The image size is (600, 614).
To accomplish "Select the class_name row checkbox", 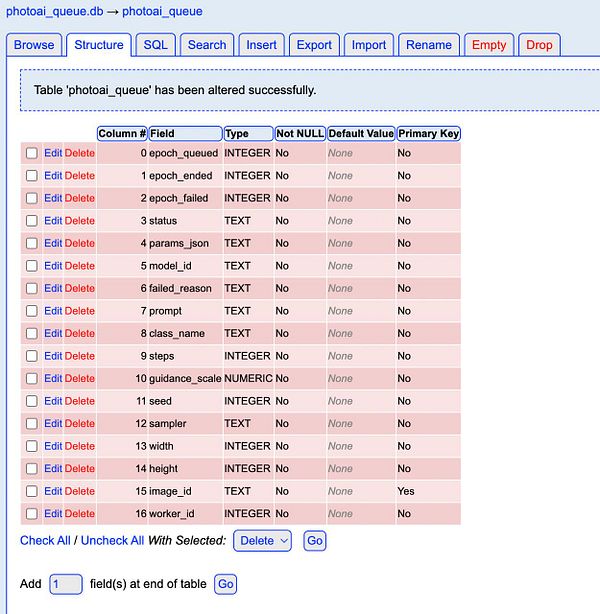I will coord(32,333).
